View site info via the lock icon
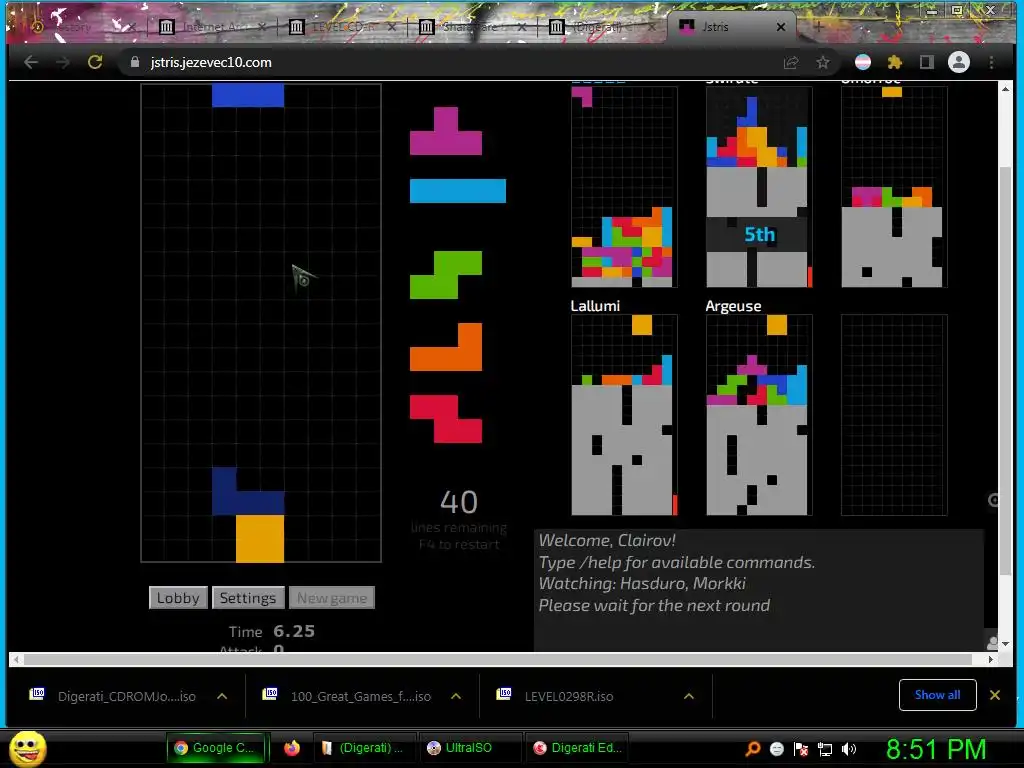 click(135, 62)
